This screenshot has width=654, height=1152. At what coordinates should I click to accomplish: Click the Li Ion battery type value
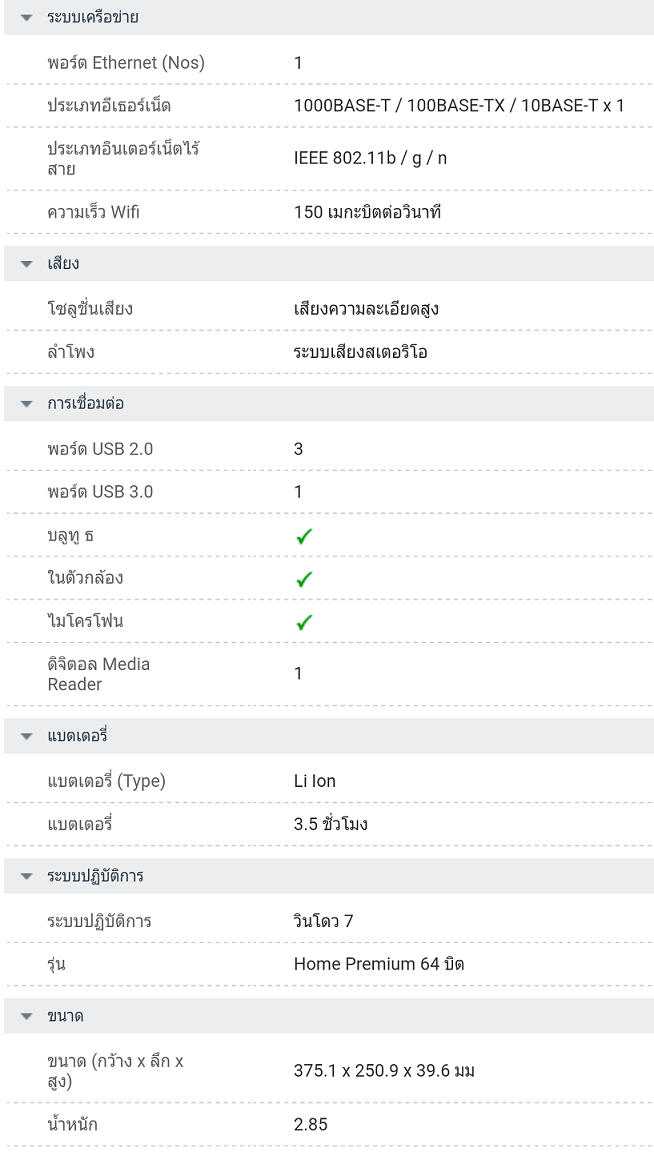(x=315, y=781)
